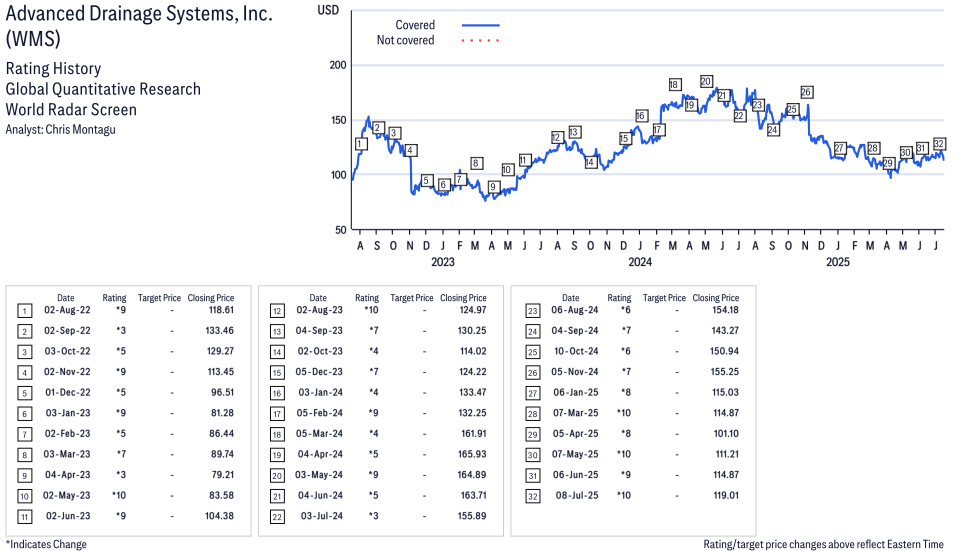
Task: Click the Not covered legend label
Action: [x=405, y=40]
